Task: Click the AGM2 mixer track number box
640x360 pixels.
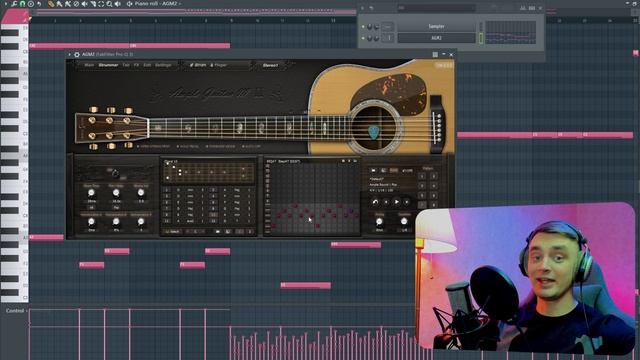Action: coord(388,38)
